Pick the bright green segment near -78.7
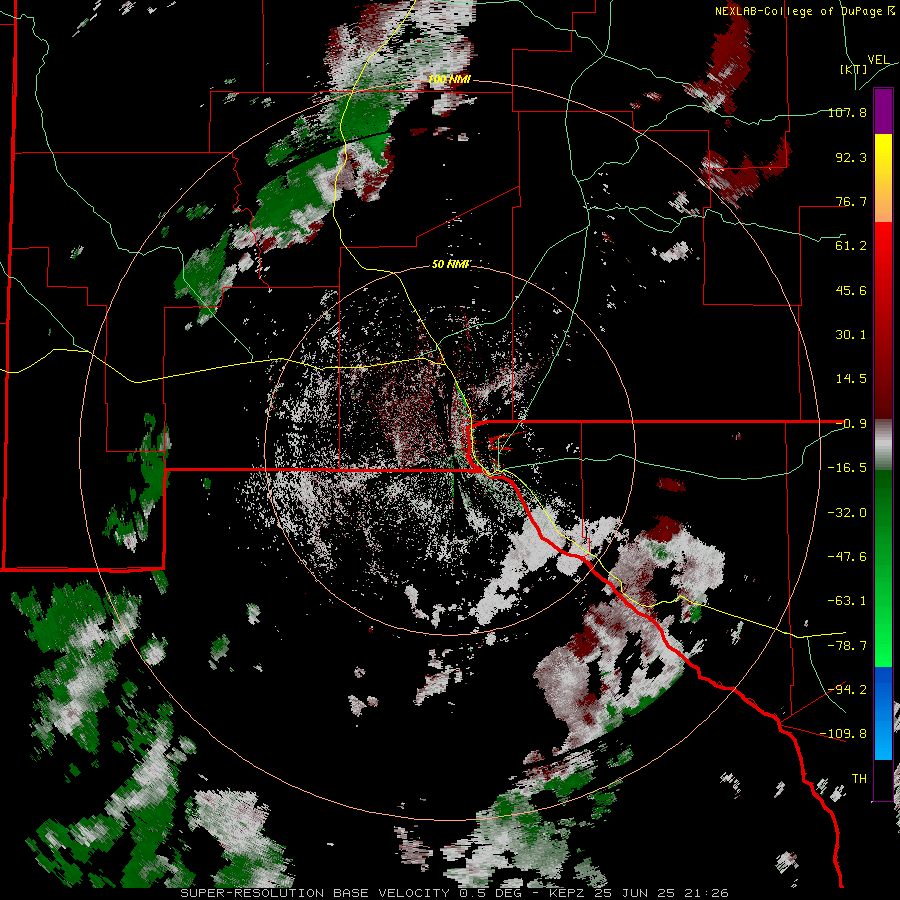Image resolution: width=900 pixels, height=900 pixels. click(x=883, y=643)
